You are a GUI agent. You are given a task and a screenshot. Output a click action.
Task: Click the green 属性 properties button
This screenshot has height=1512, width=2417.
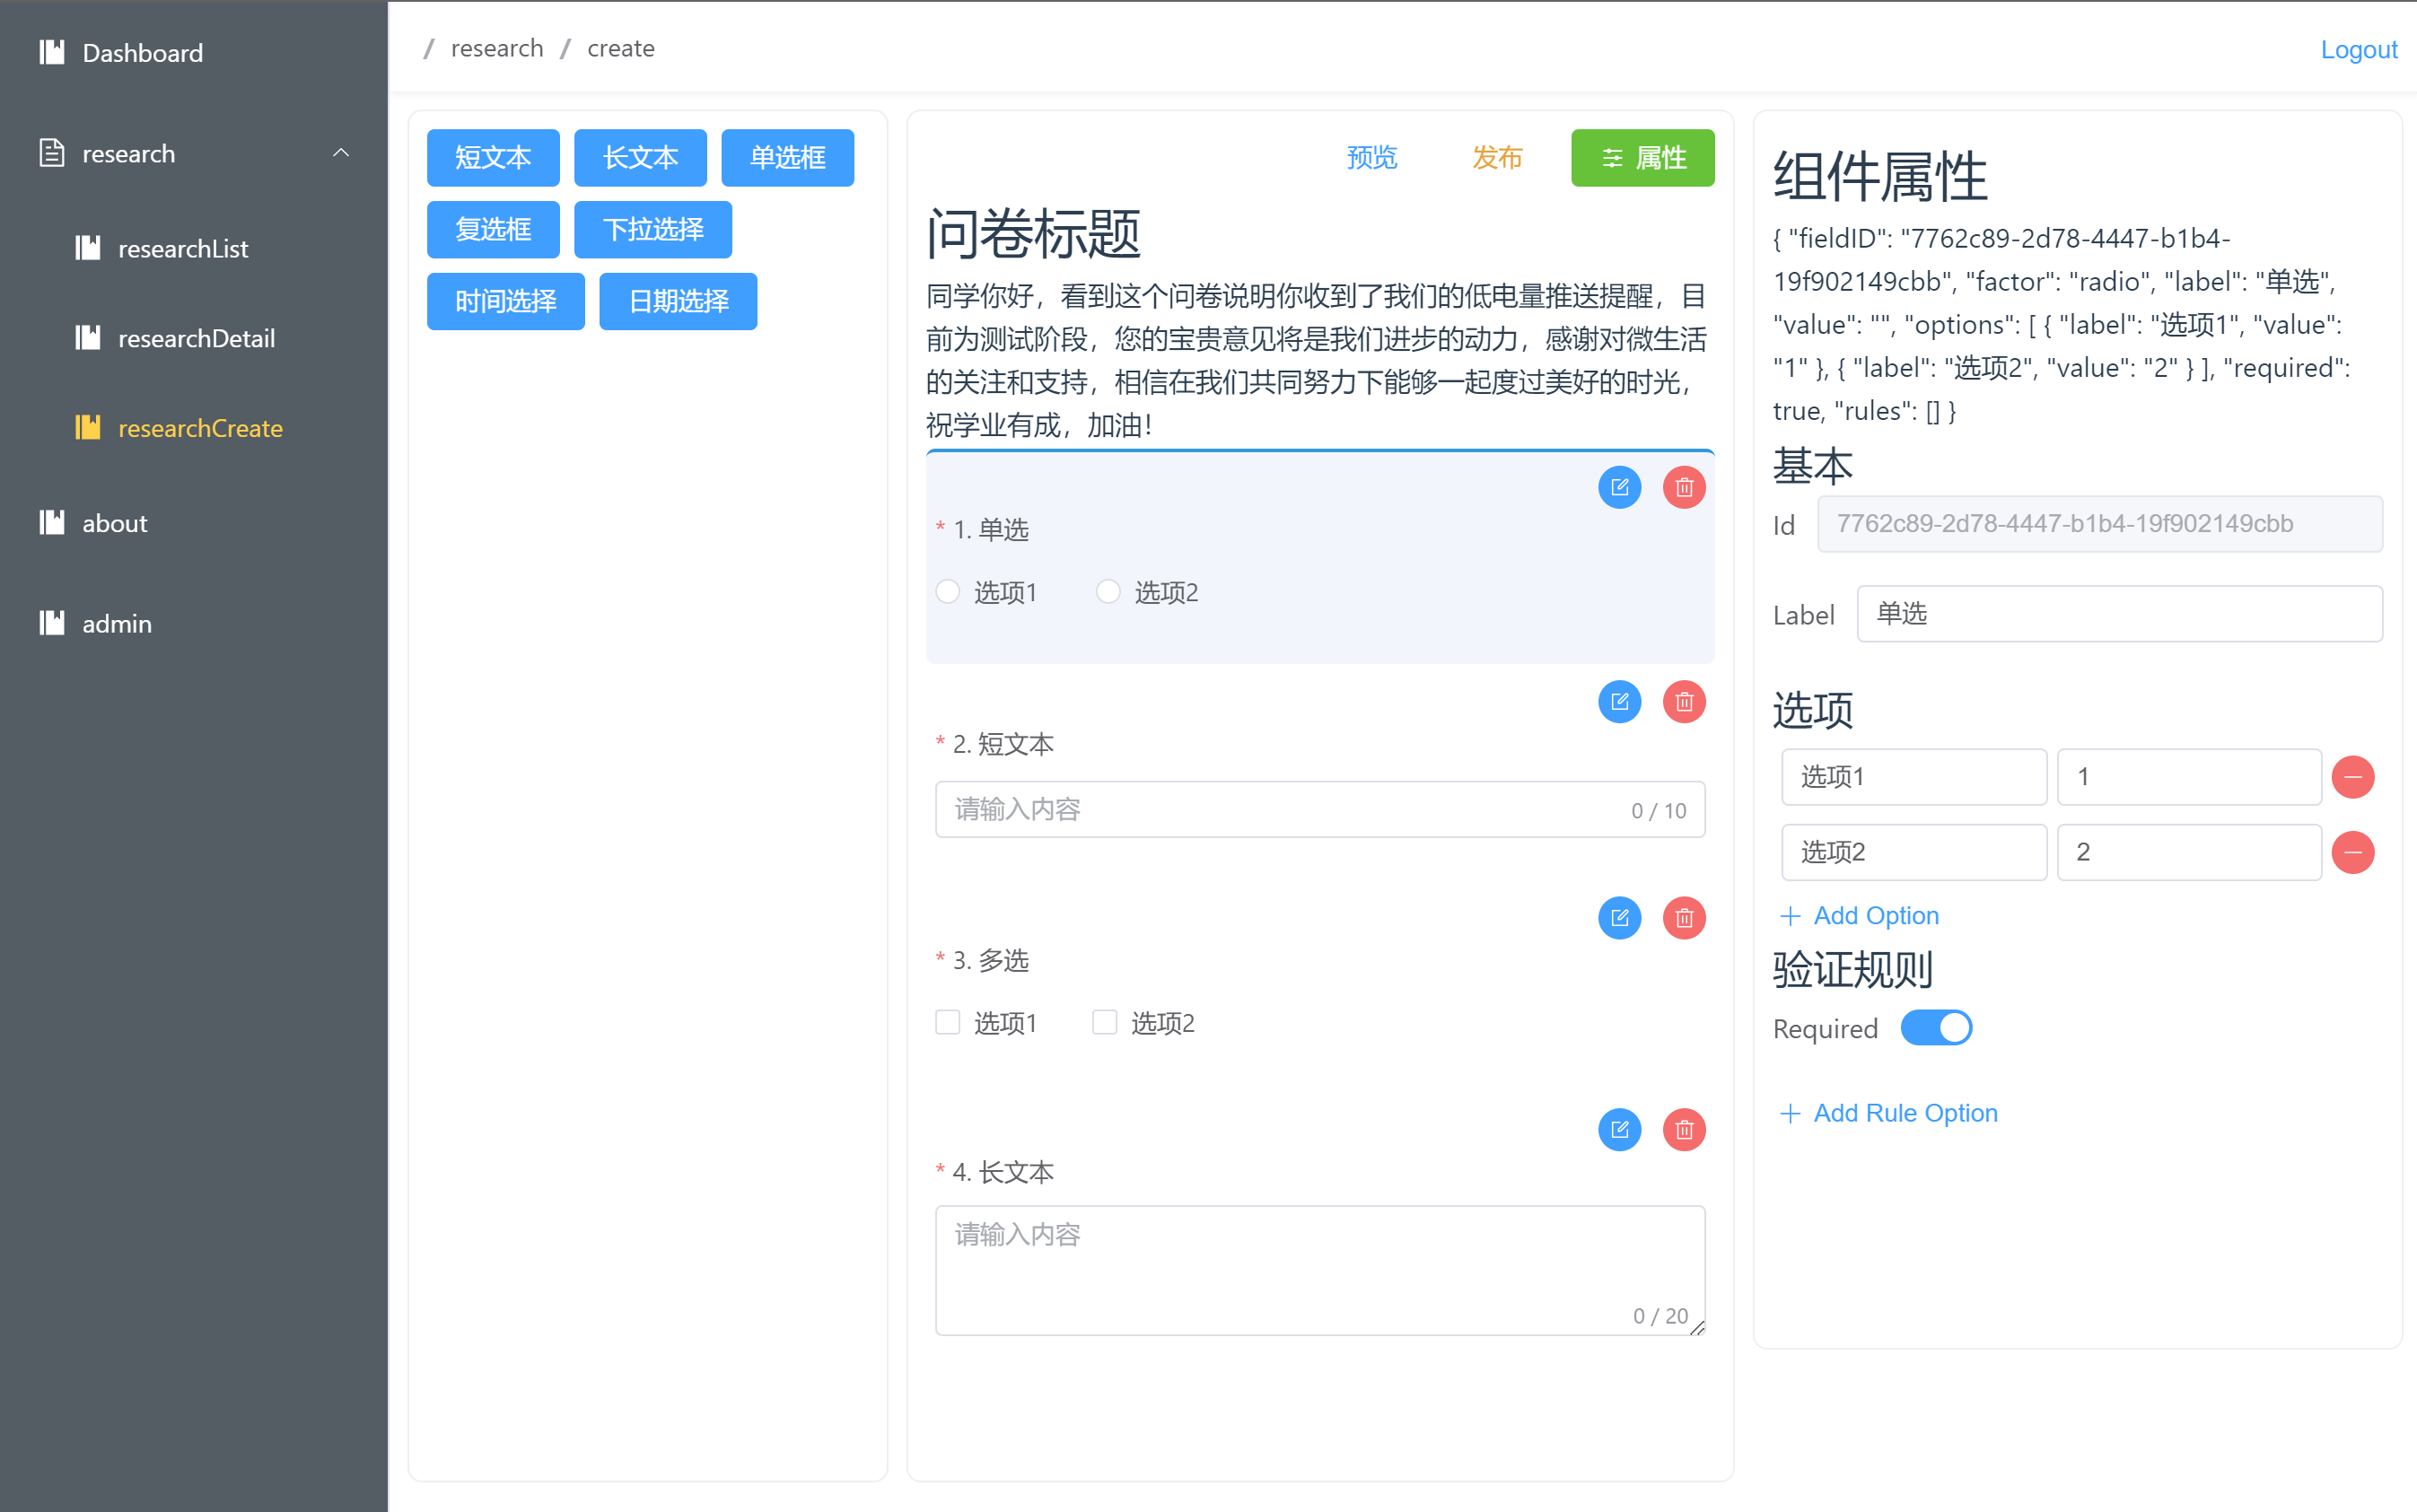(1642, 157)
